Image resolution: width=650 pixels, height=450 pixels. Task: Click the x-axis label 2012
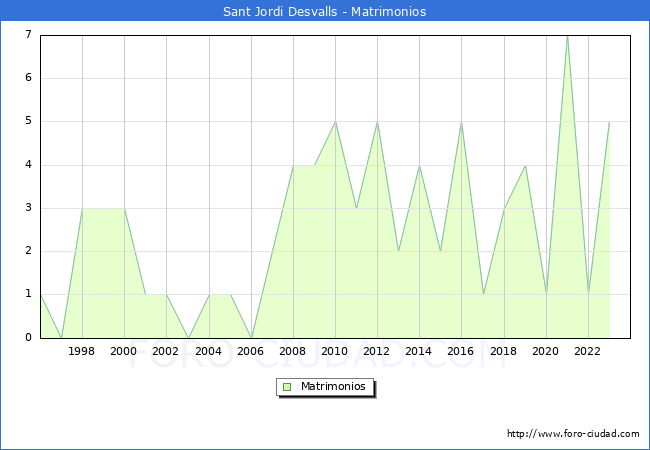point(376,351)
